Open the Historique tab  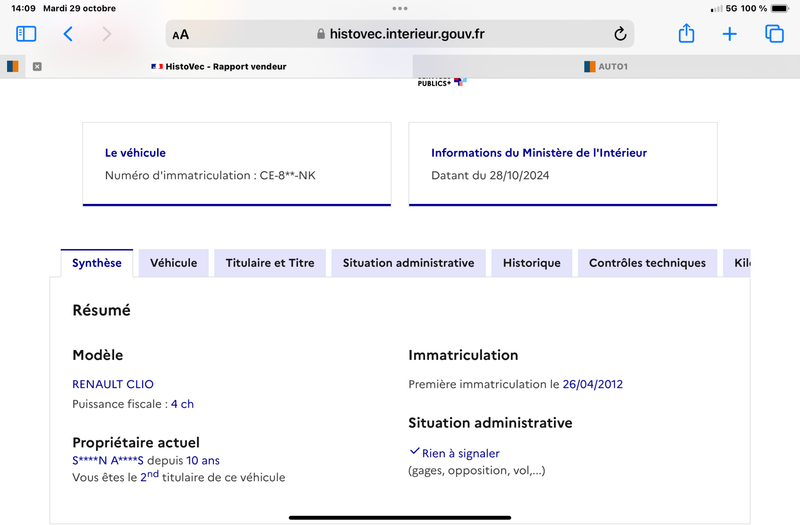532,263
